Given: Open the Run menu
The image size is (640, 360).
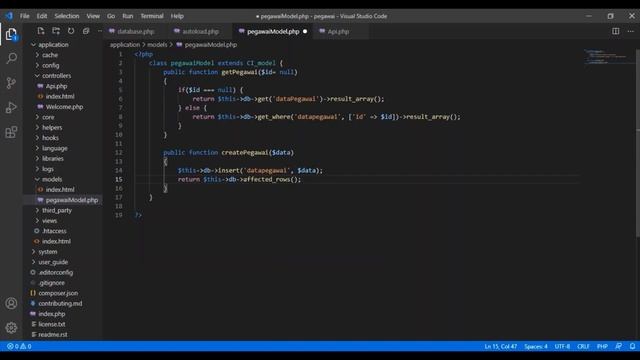Looking at the screenshot, I should tap(128, 16).
